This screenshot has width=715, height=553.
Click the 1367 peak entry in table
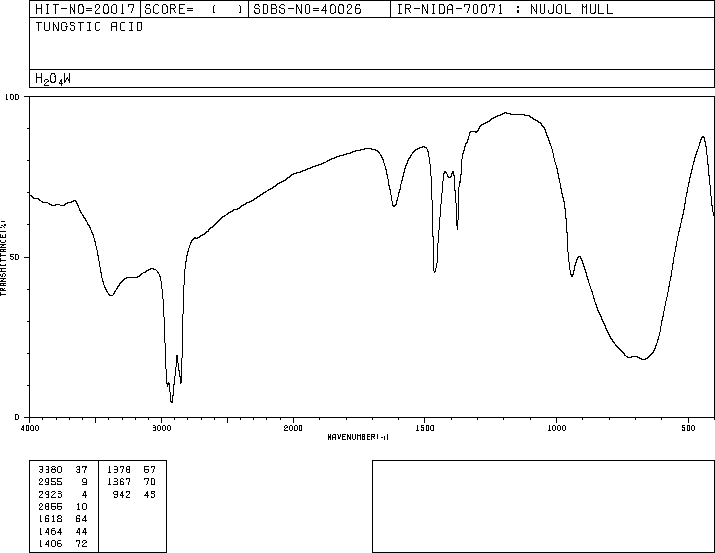[x=119, y=481]
